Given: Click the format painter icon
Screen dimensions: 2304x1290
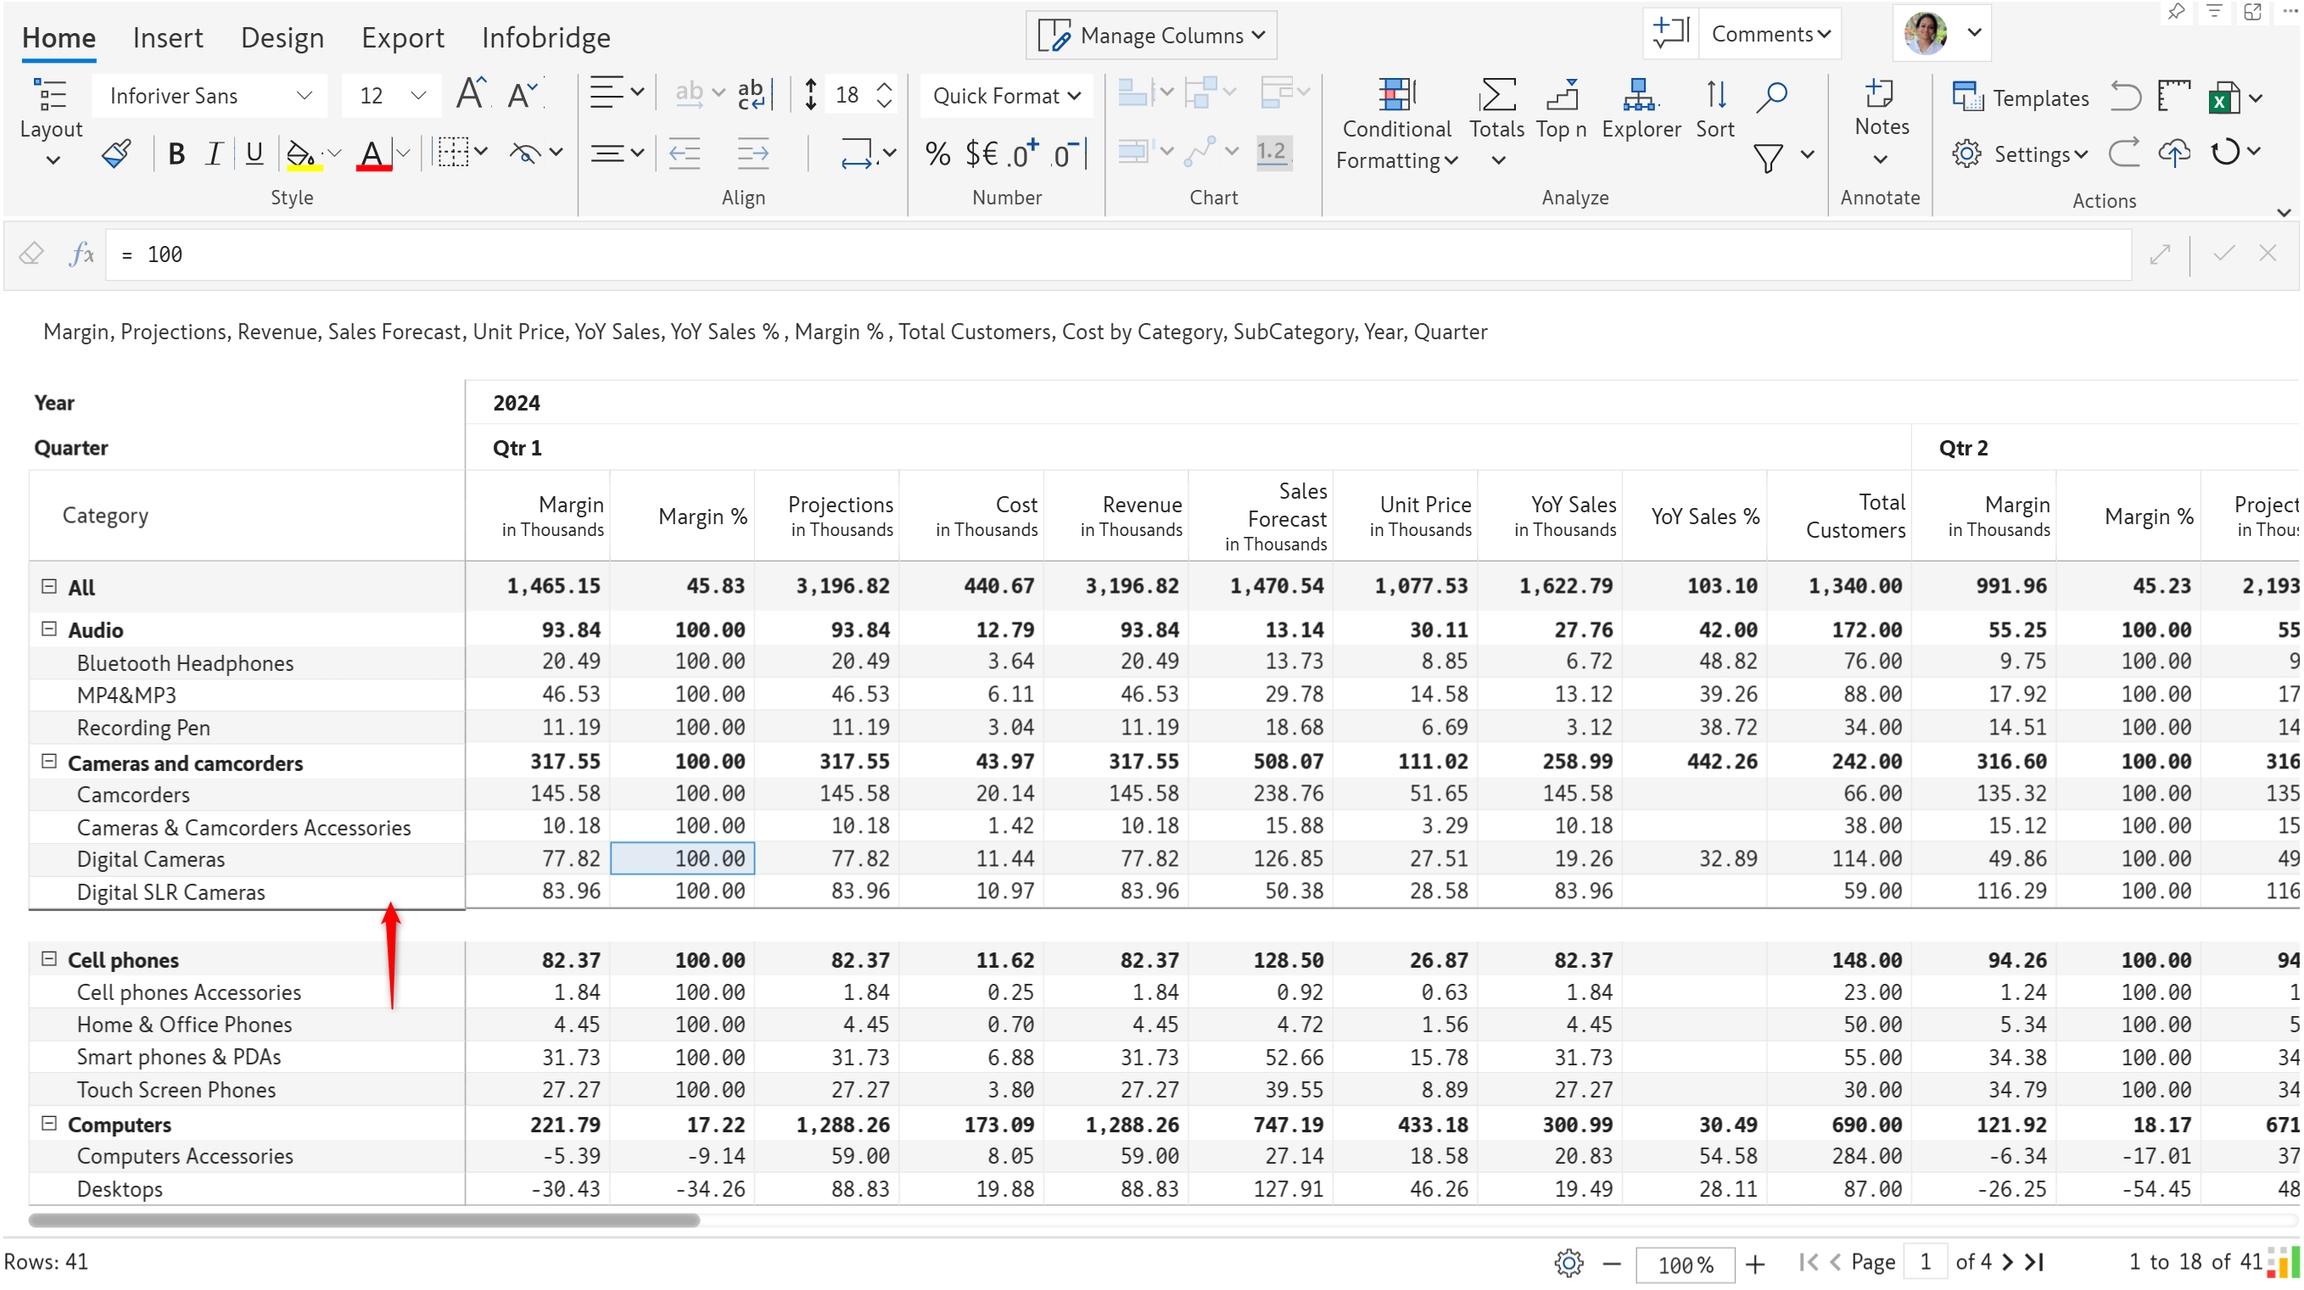Looking at the screenshot, I should (x=116, y=153).
